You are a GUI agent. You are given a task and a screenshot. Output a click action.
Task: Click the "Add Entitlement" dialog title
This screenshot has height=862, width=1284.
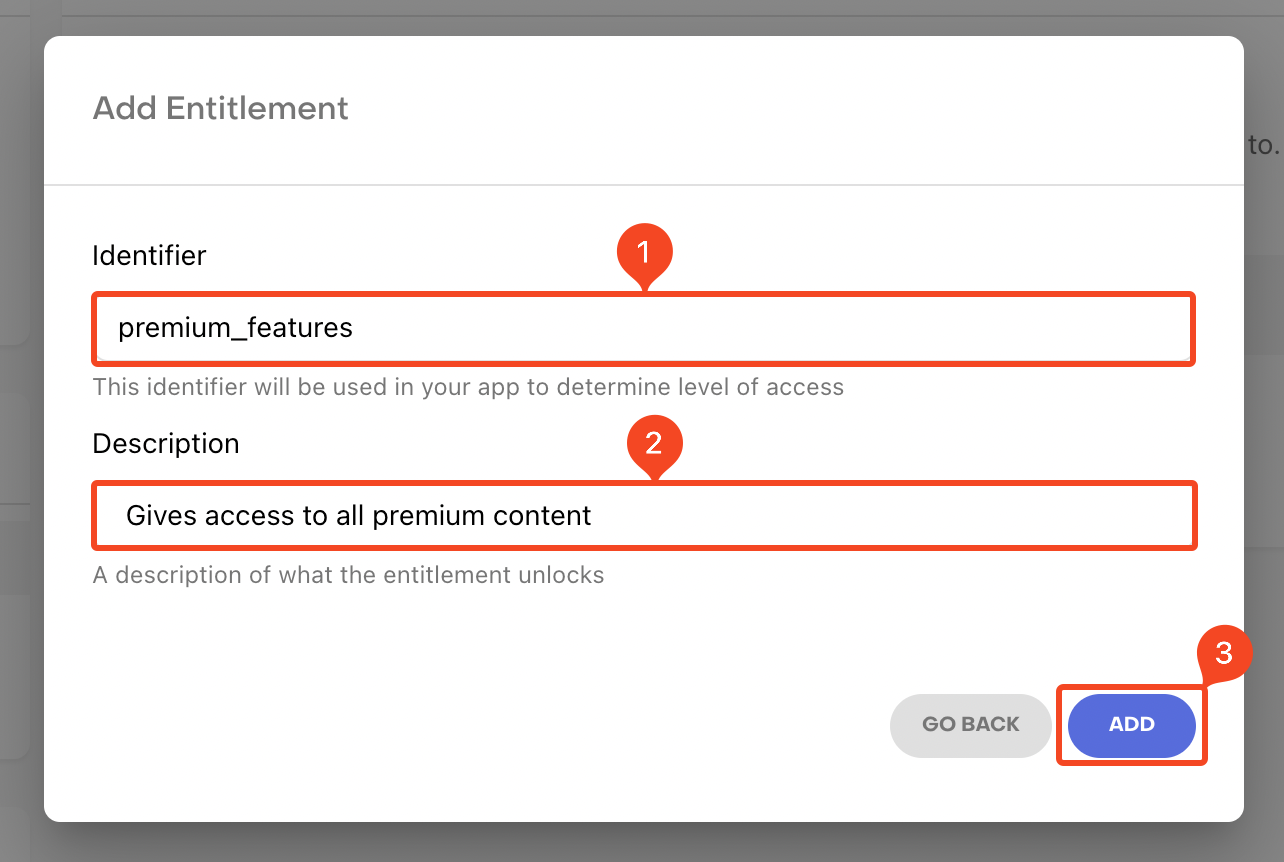coord(220,108)
